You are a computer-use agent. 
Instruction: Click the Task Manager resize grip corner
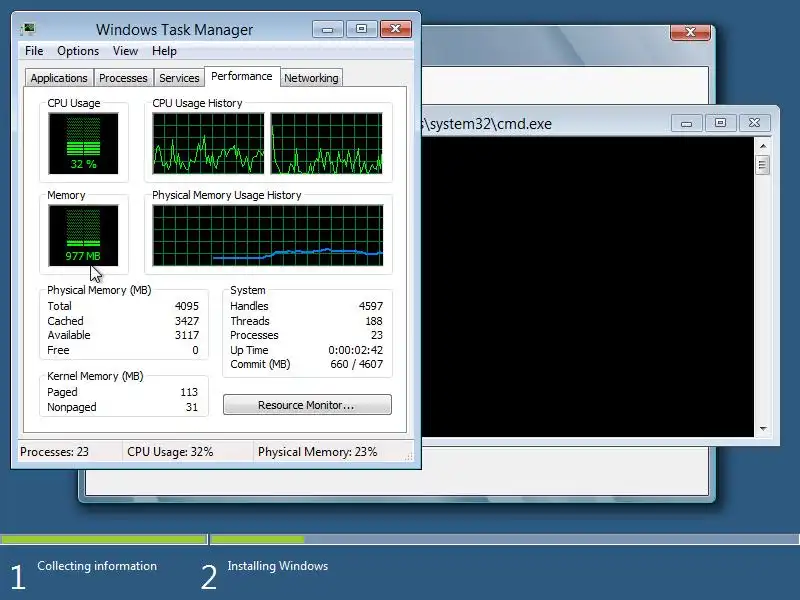409,456
